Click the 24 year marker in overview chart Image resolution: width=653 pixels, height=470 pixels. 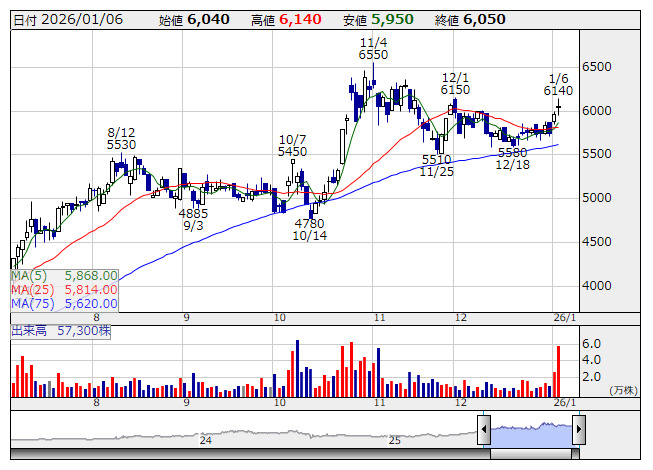206,440
